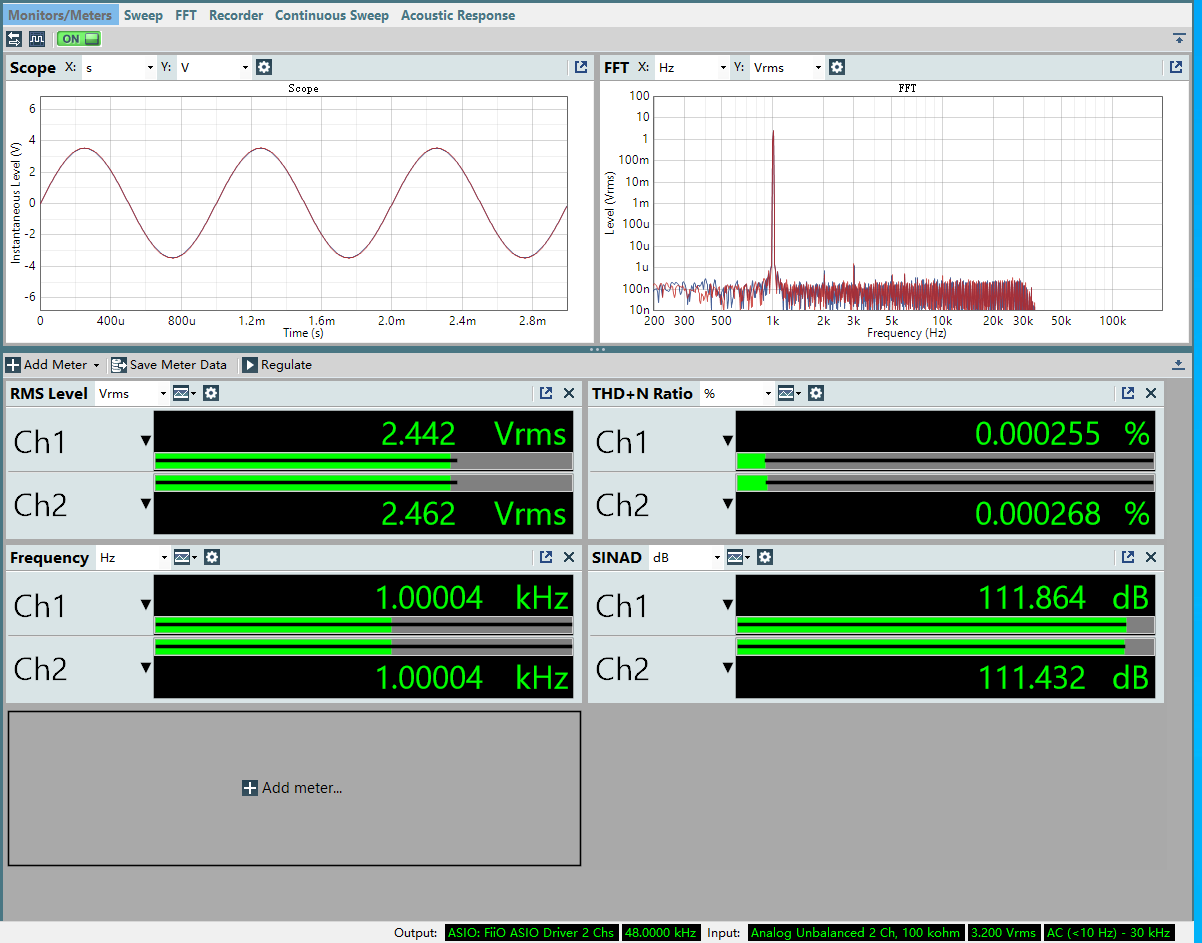Open RMS Level meter view type icon
The height and width of the screenshot is (943, 1202).
click(x=184, y=393)
